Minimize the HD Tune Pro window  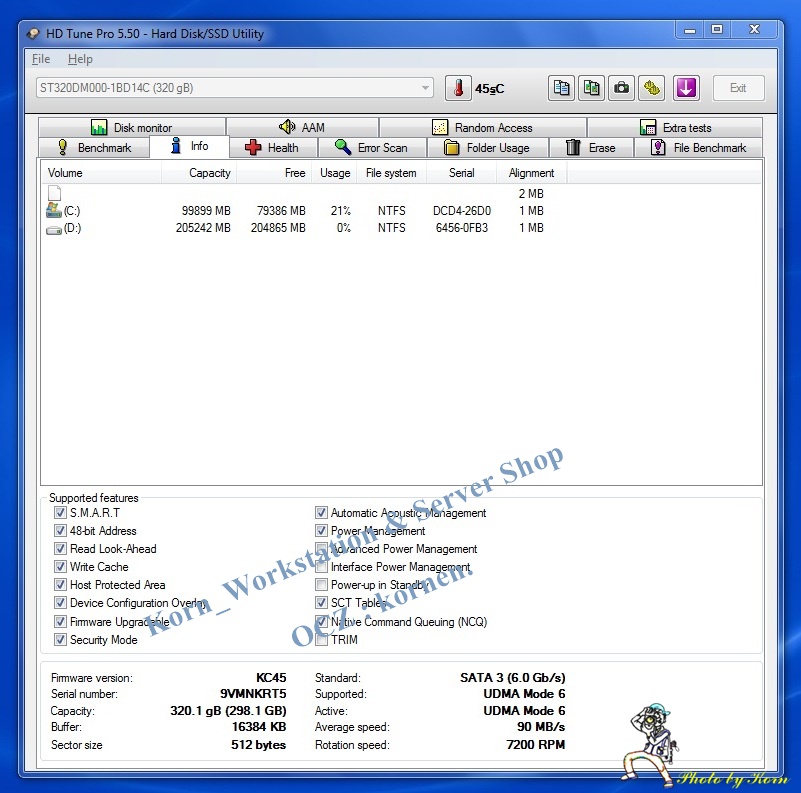click(x=690, y=30)
